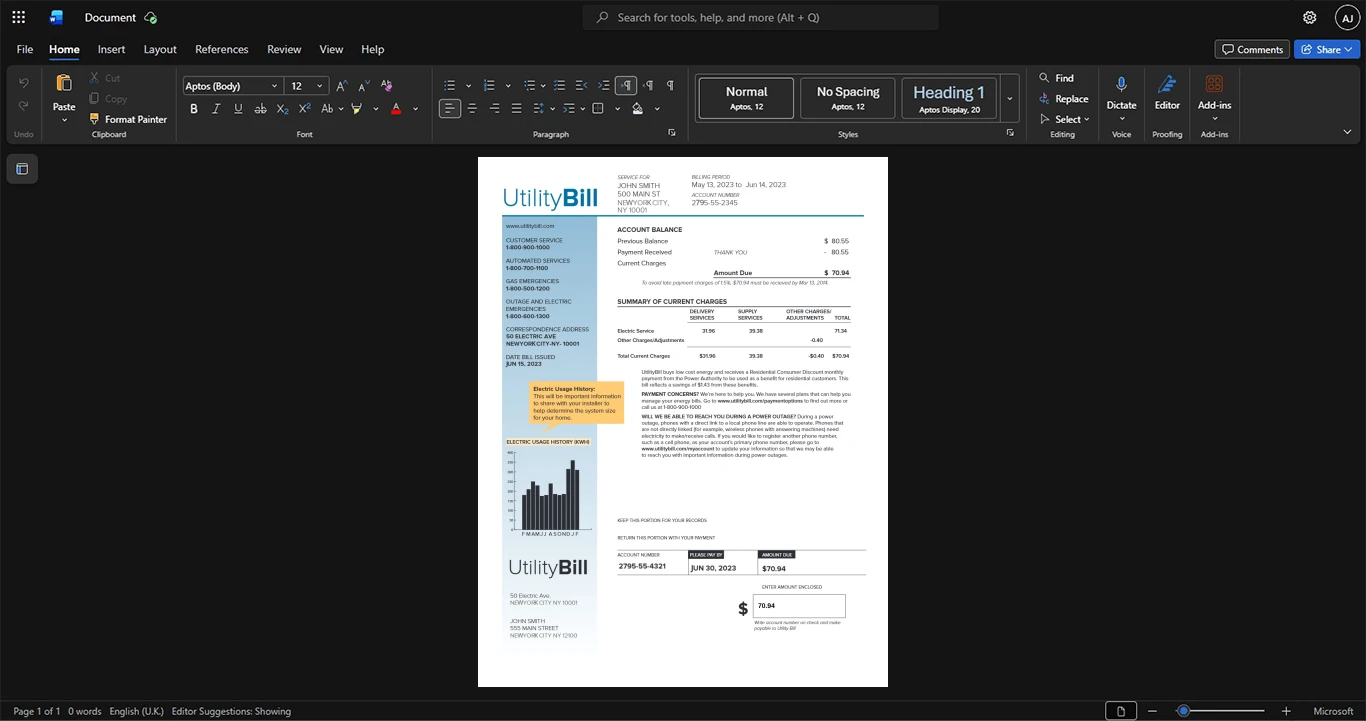The width and height of the screenshot is (1366, 721).
Task: Open the app launcher waffle icon
Action: (x=18, y=17)
